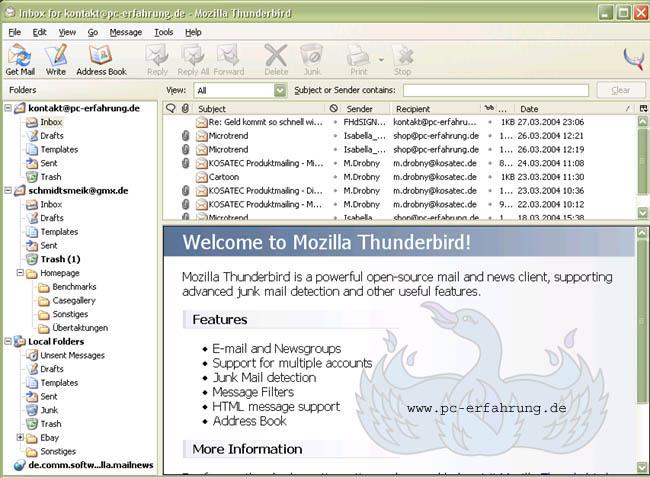Open the Übertaktungen folder
The image size is (650, 478).
tap(80, 328)
